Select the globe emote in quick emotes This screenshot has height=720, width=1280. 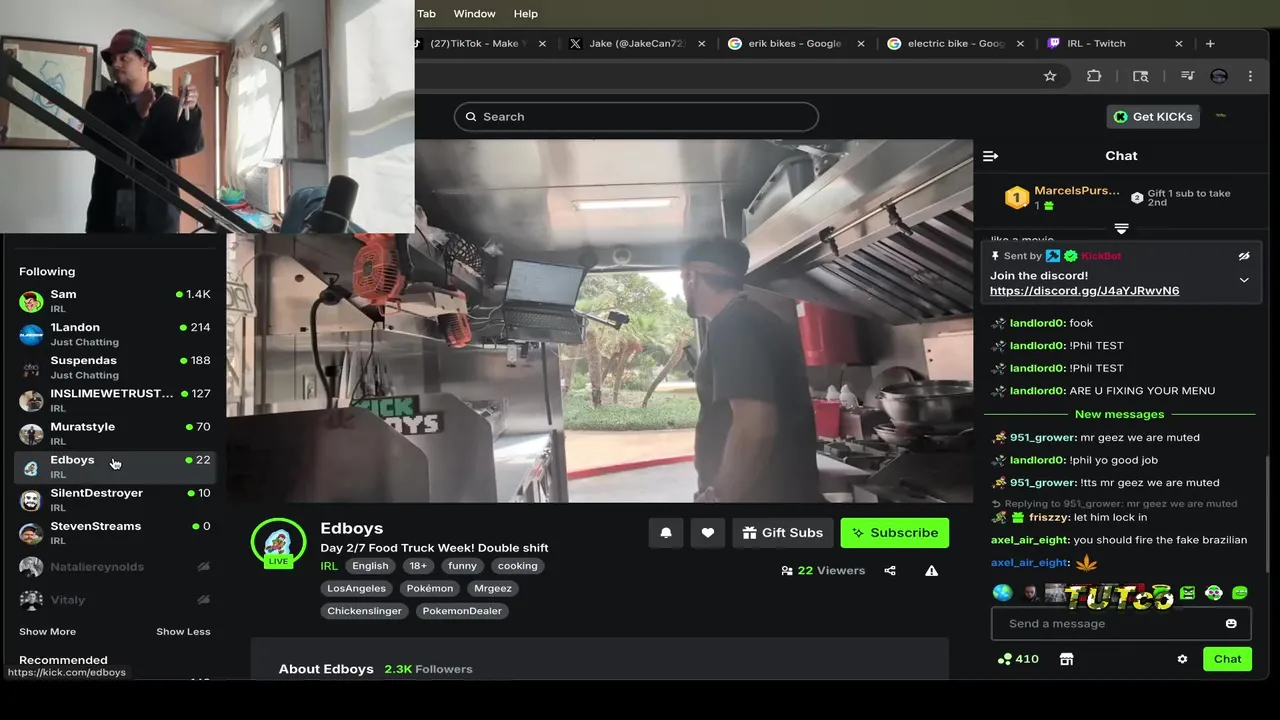1002,593
